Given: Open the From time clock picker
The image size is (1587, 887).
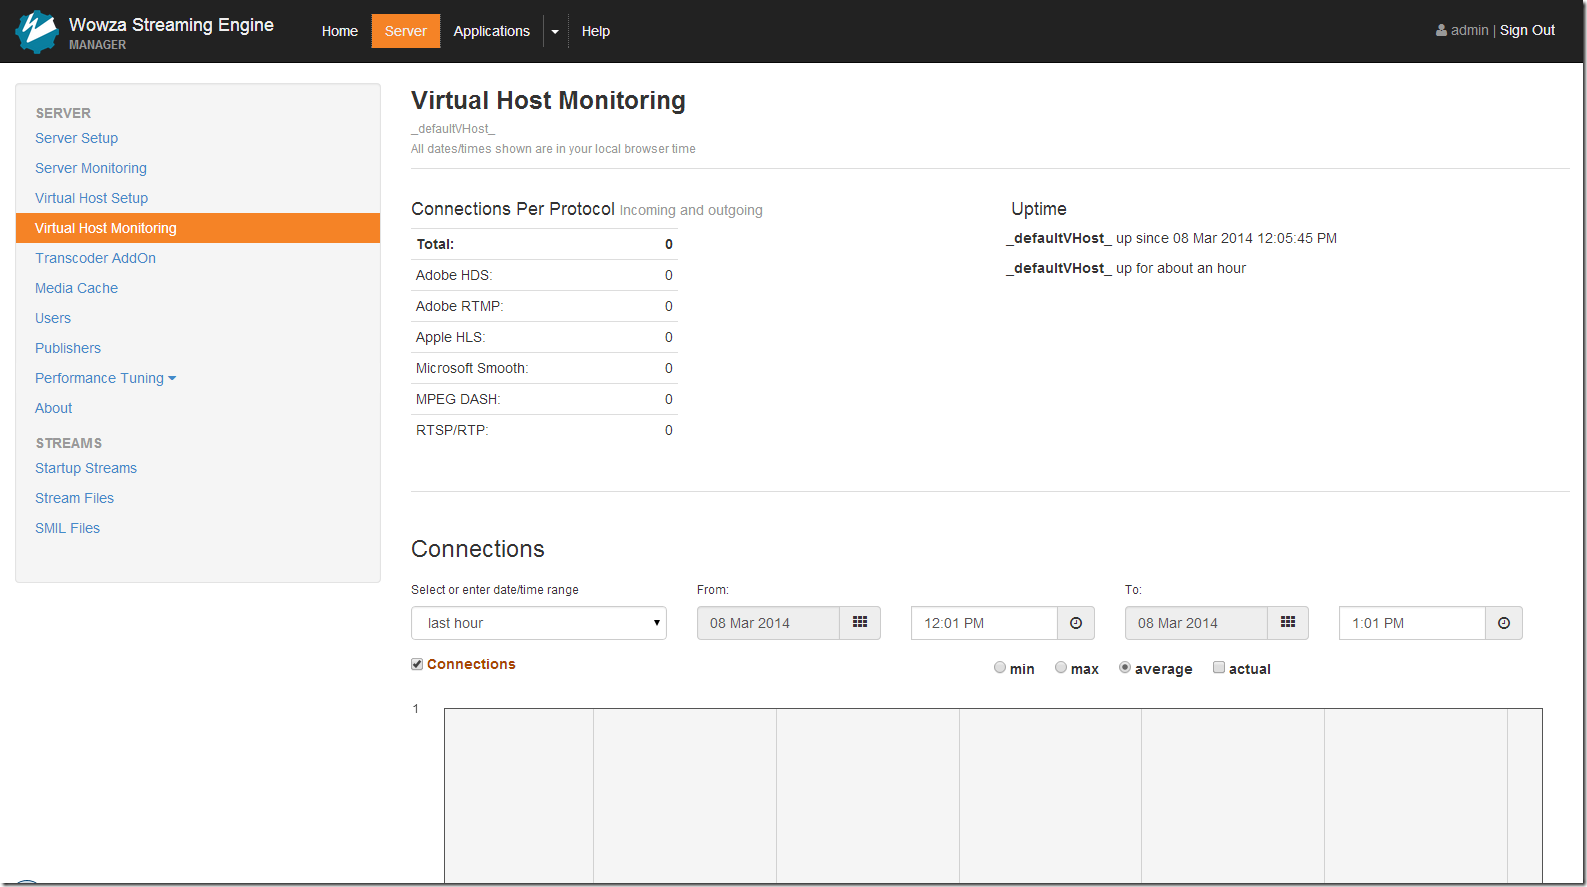Looking at the screenshot, I should pos(1076,623).
